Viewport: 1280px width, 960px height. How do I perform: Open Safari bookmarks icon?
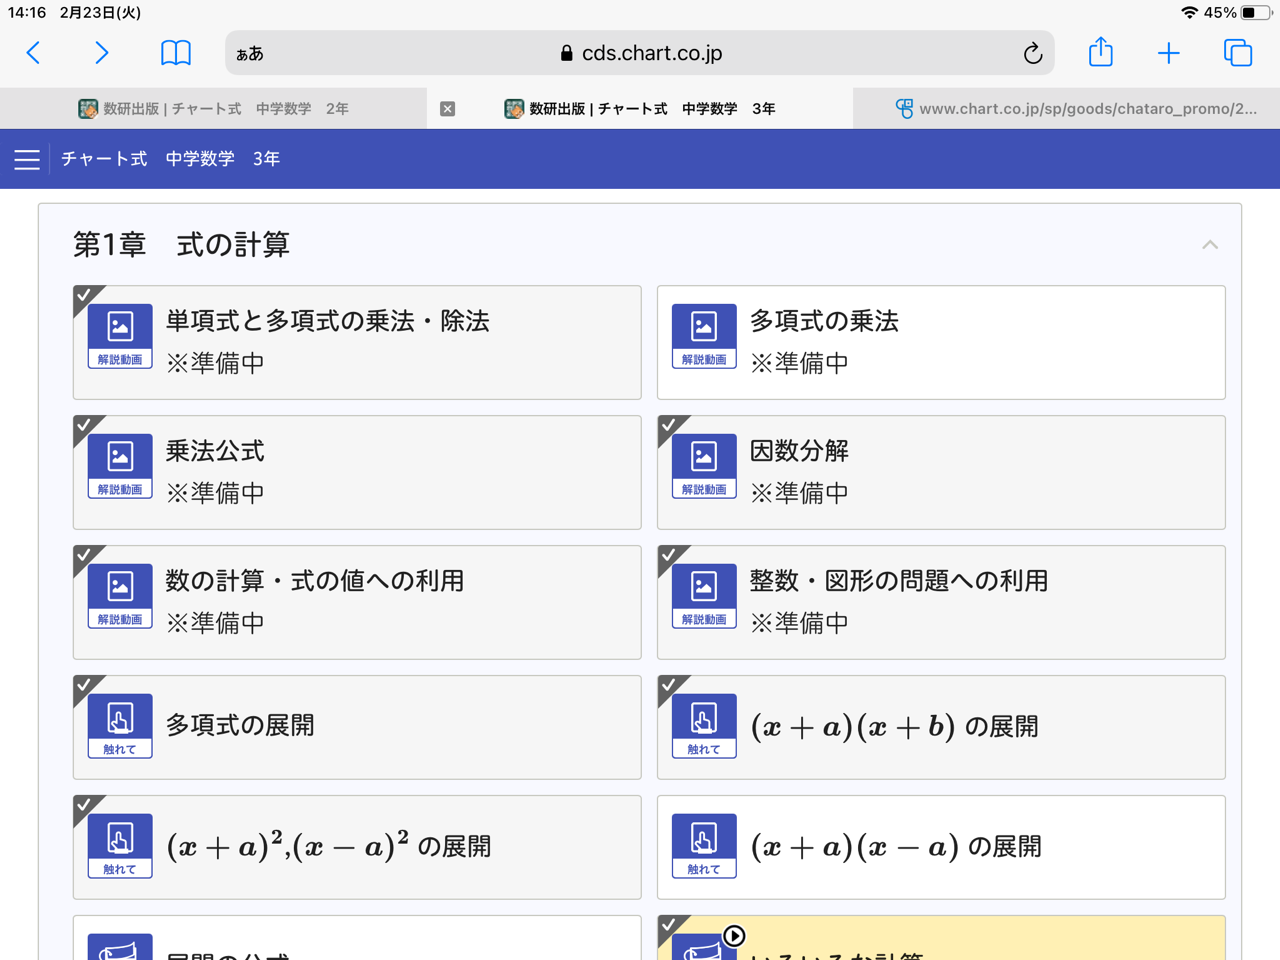176,53
